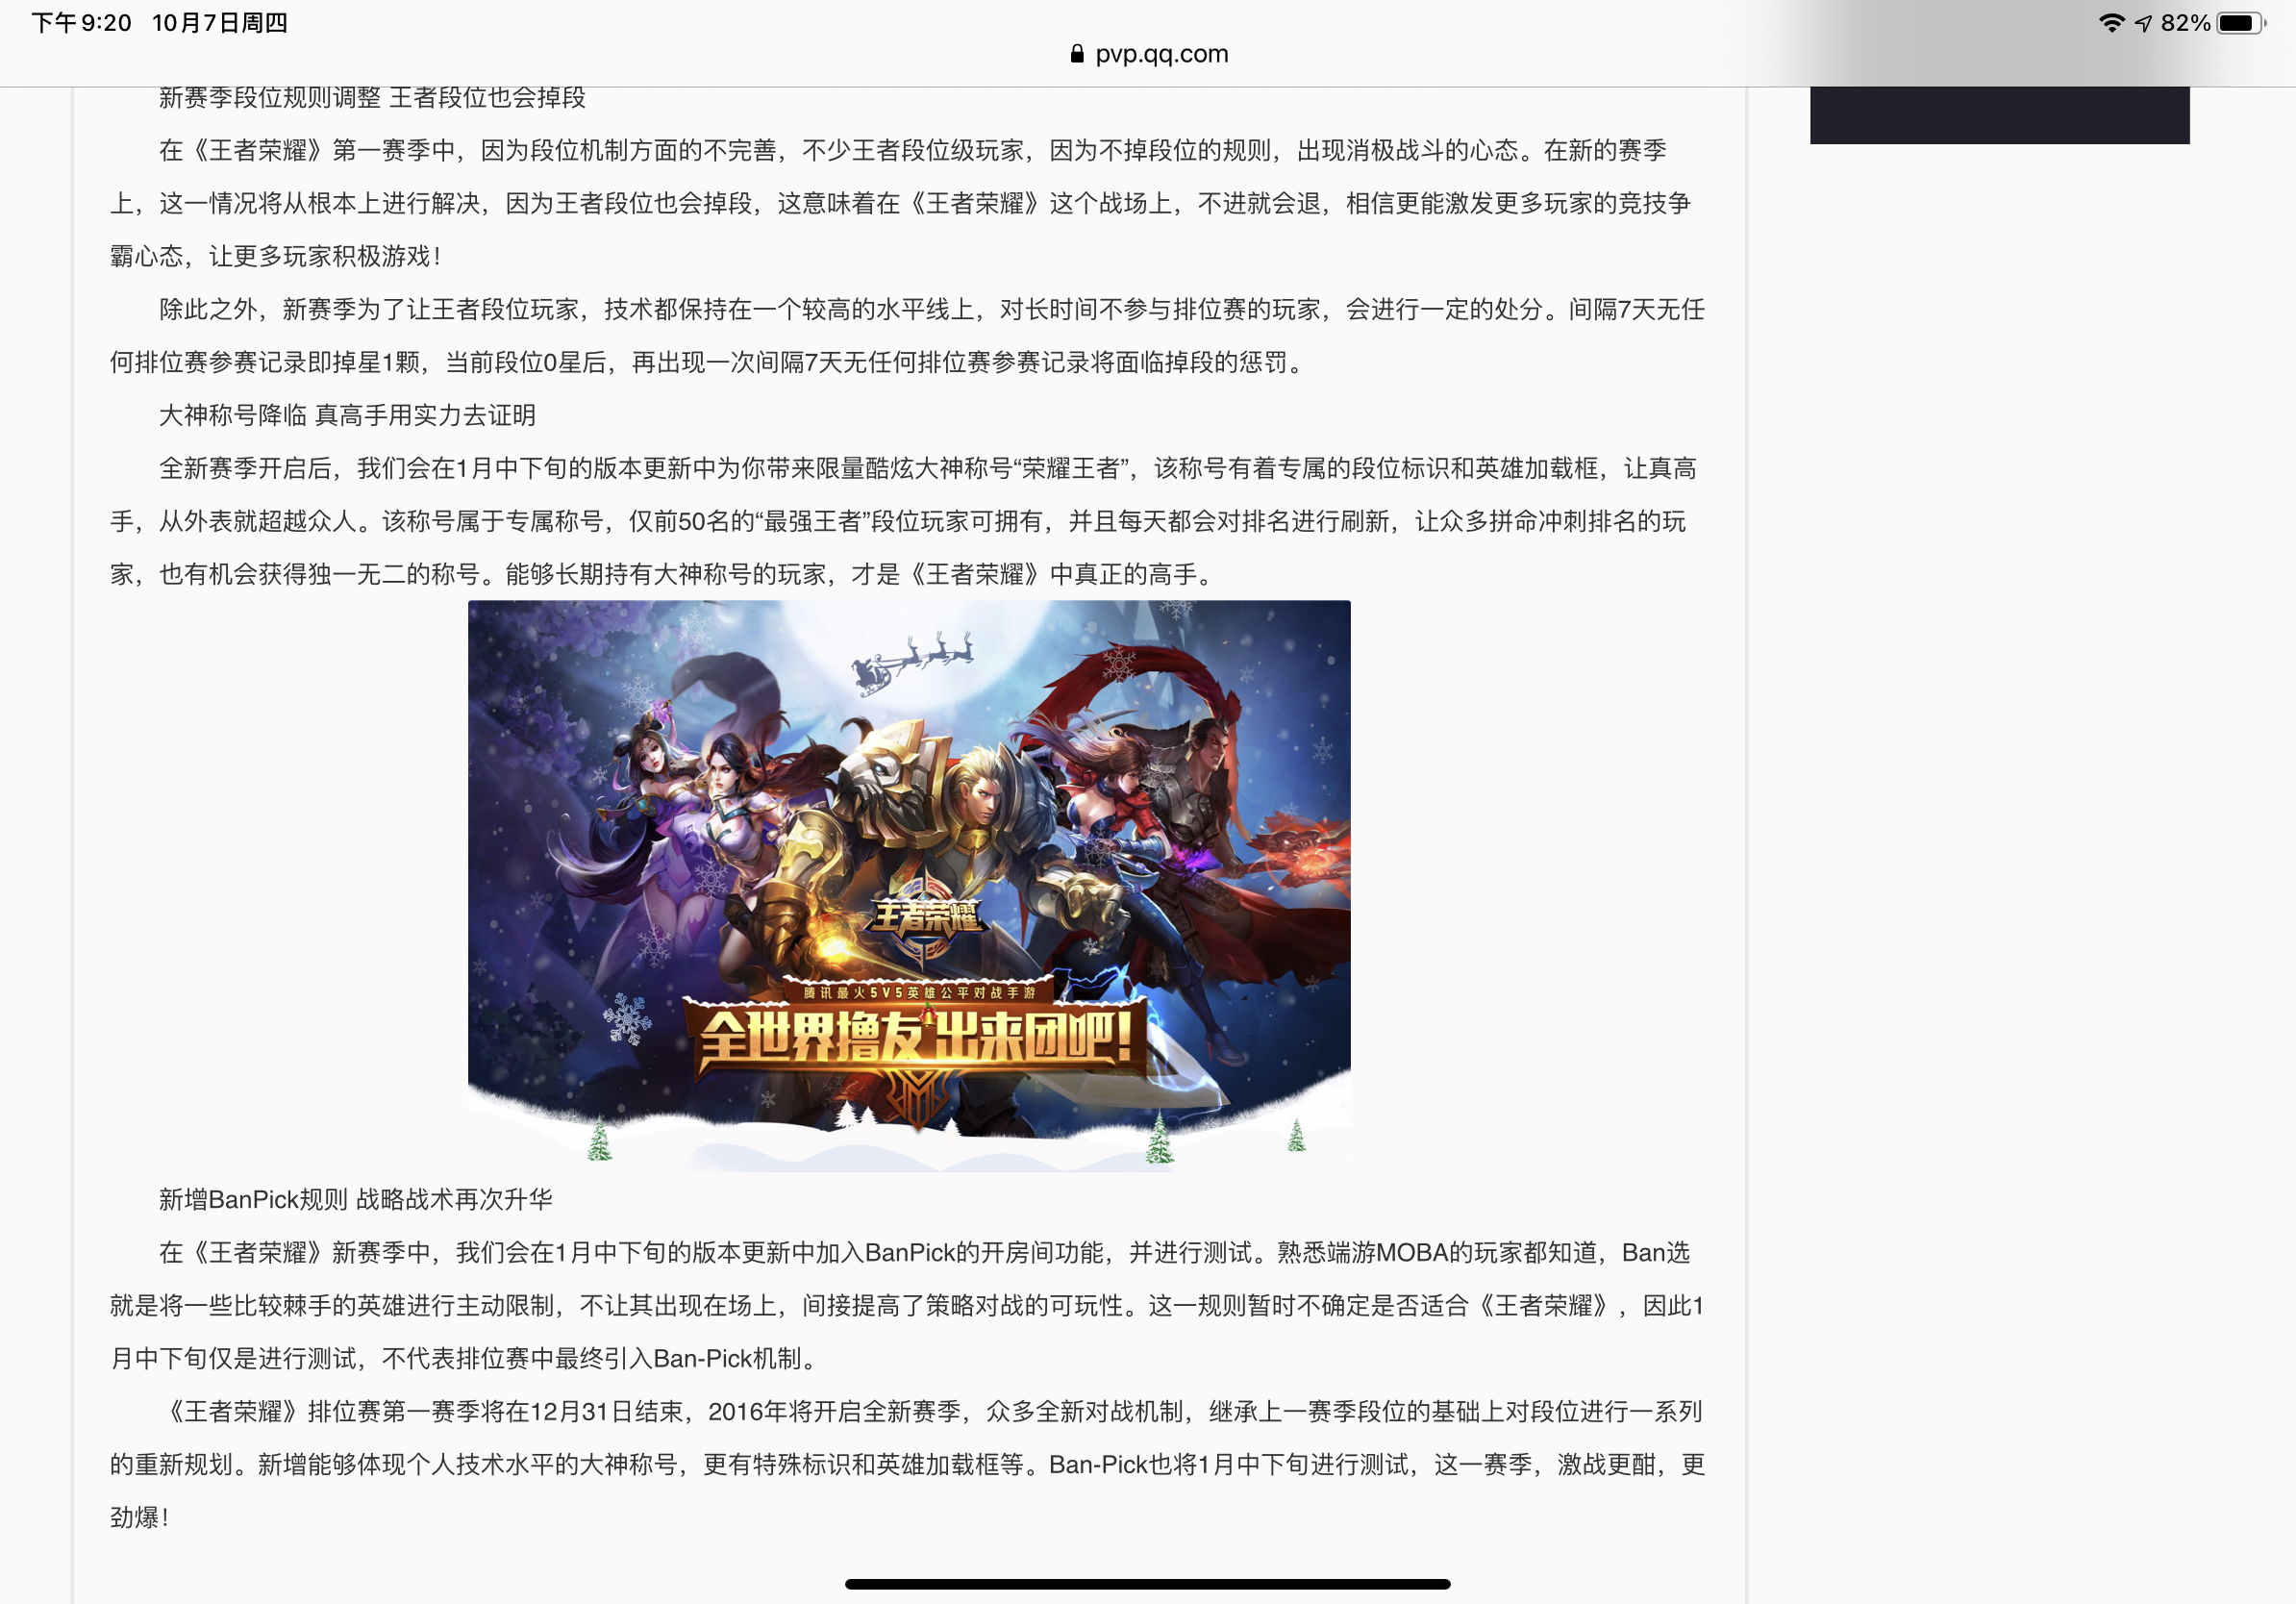2296x1604 pixels.
Task: Tap heading 大神称号降临 真高手用实力去证明
Action: [347, 415]
